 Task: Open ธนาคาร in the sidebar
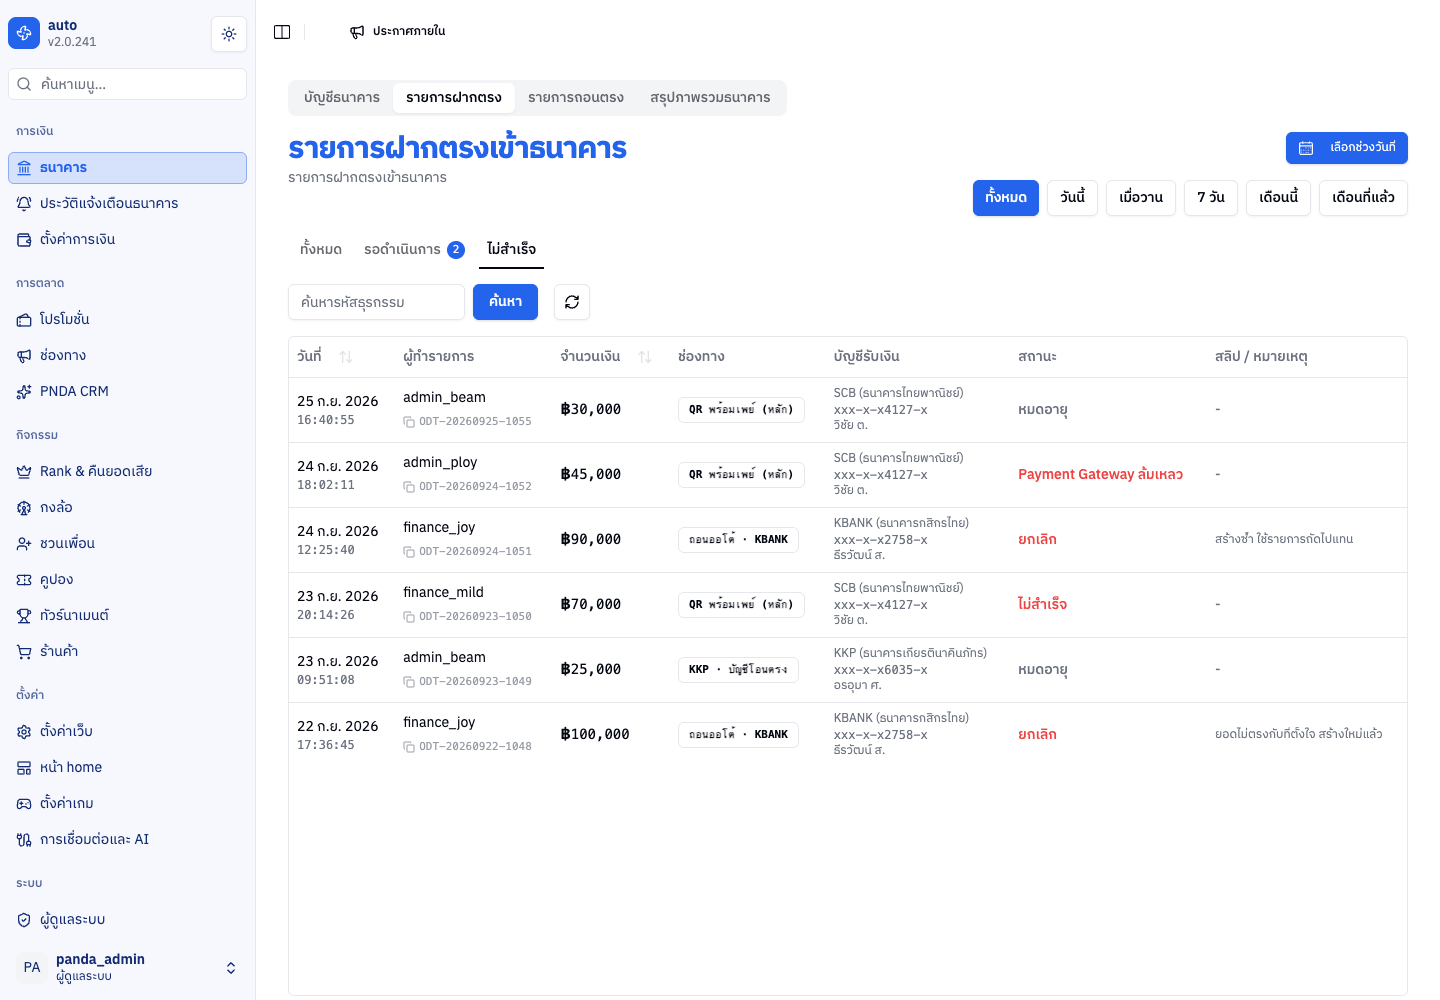pos(127,168)
